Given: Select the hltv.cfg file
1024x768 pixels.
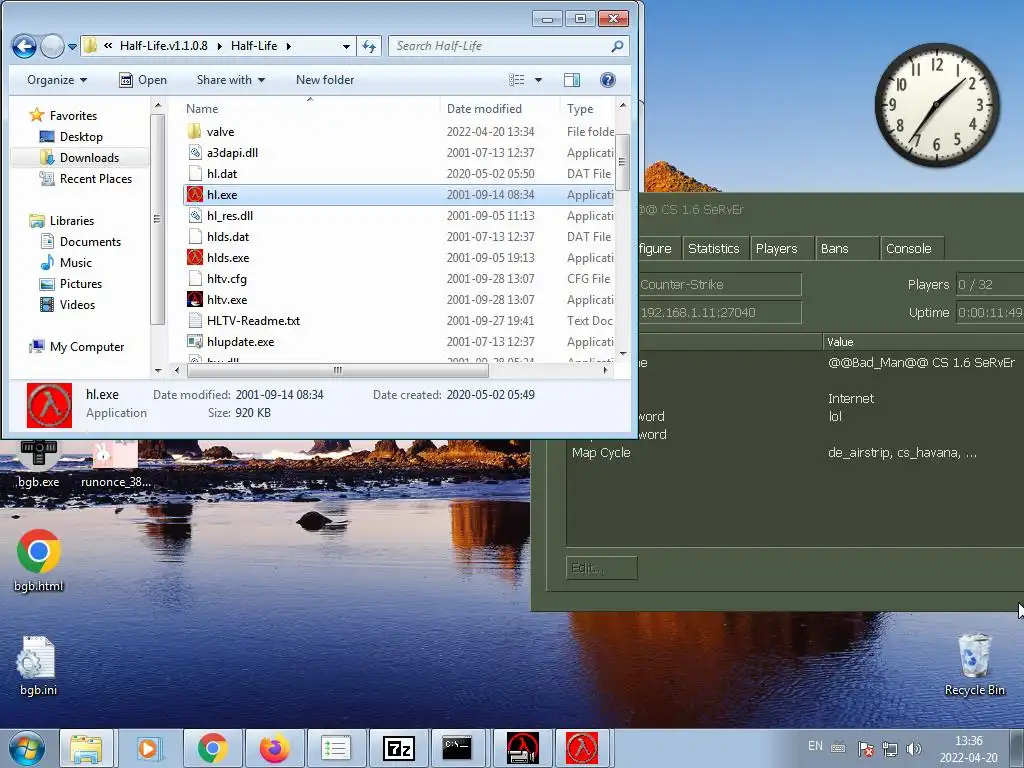Looking at the screenshot, I should [226, 279].
